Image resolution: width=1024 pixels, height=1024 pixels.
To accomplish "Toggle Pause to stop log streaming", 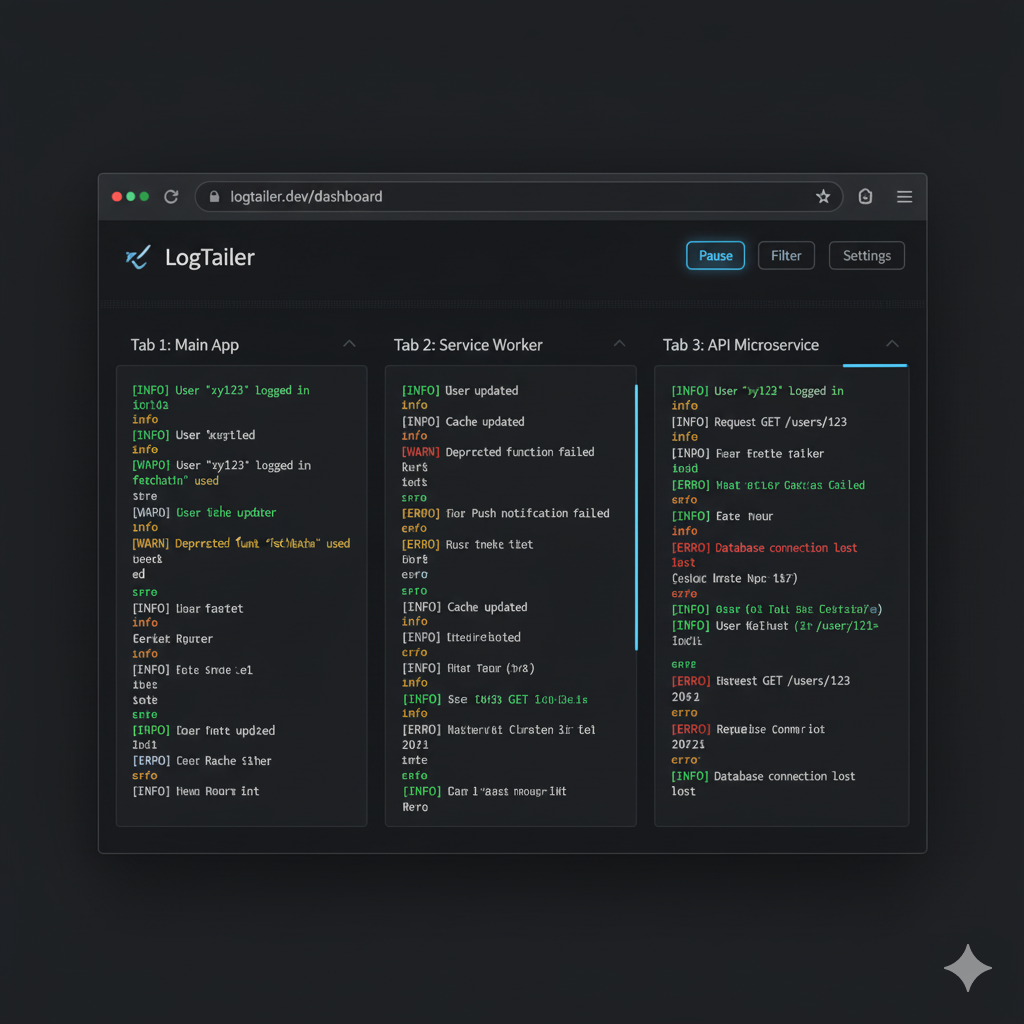I will pos(715,255).
